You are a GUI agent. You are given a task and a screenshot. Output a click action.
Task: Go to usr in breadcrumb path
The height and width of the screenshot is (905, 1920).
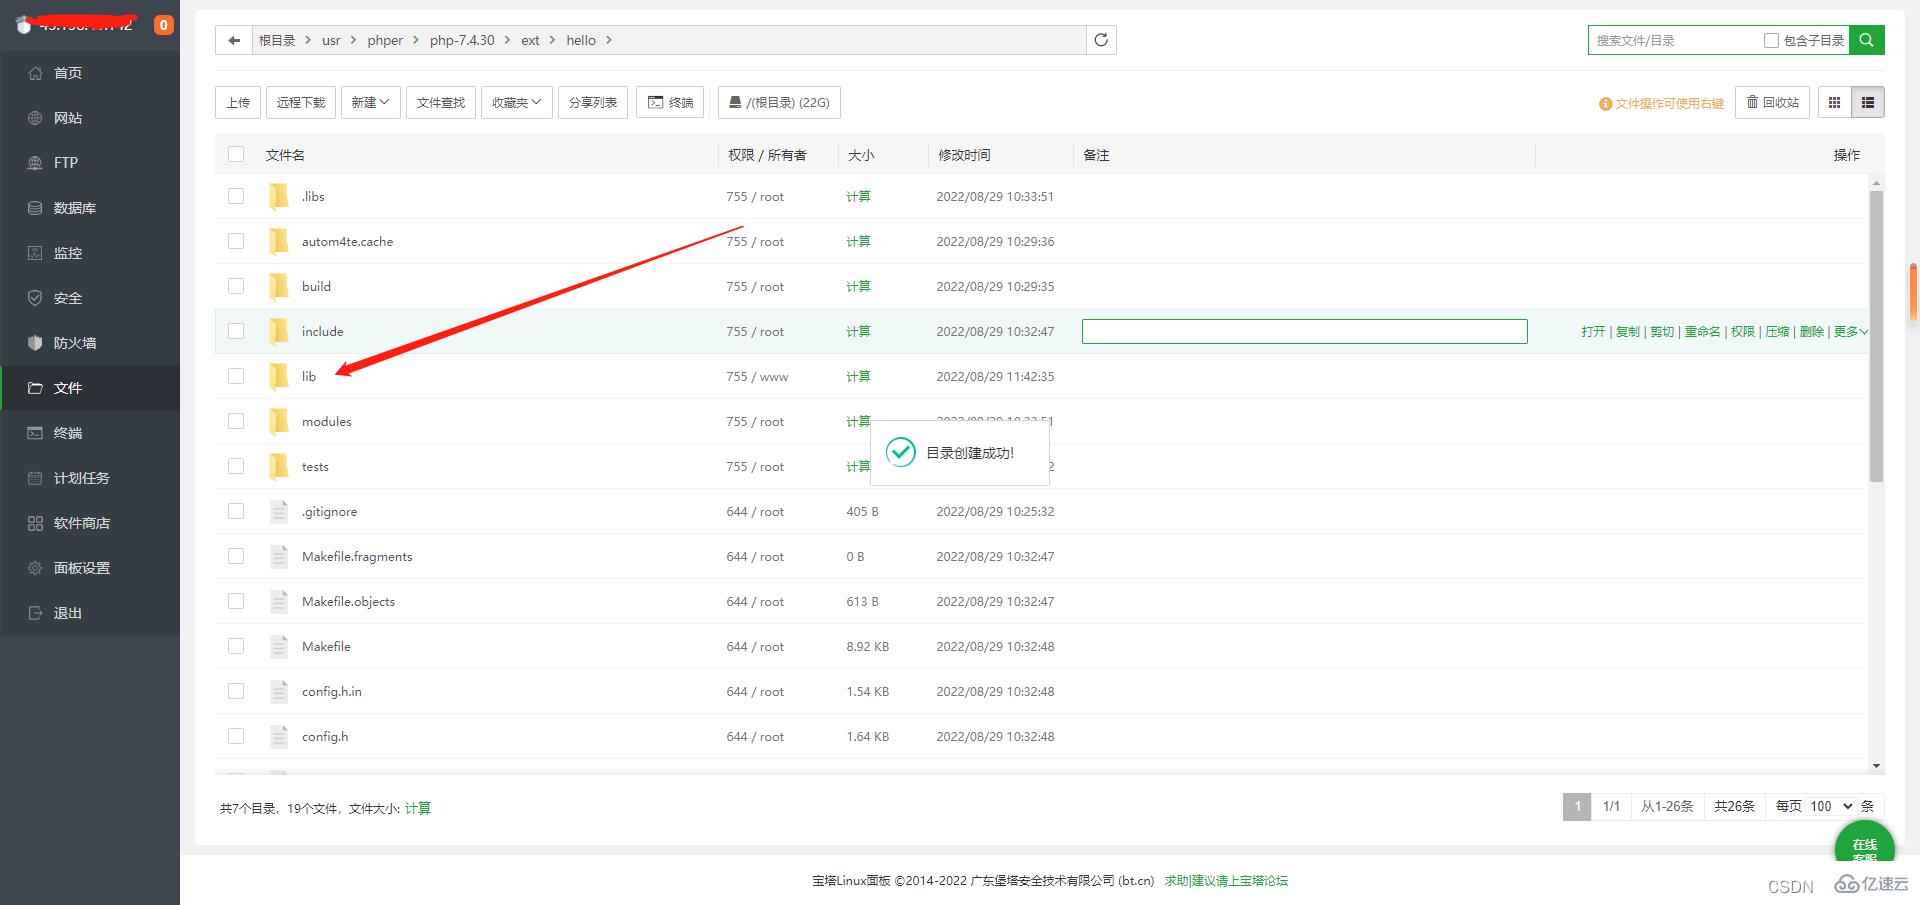[x=331, y=40]
